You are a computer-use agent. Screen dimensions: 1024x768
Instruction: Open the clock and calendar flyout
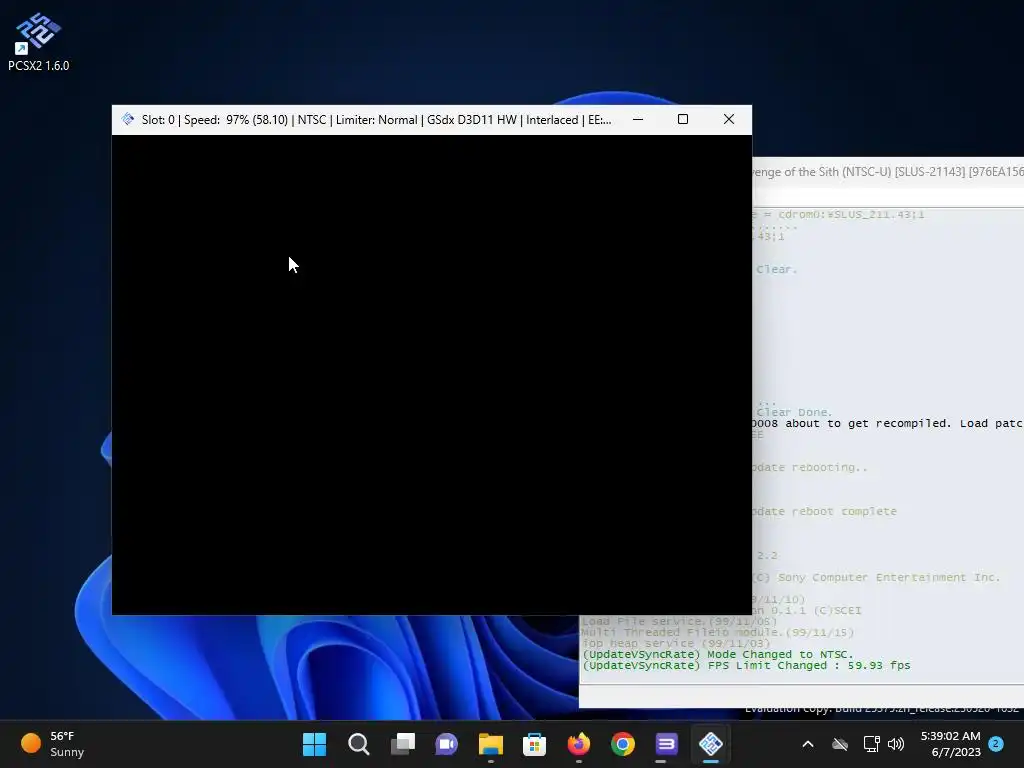click(951, 744)
